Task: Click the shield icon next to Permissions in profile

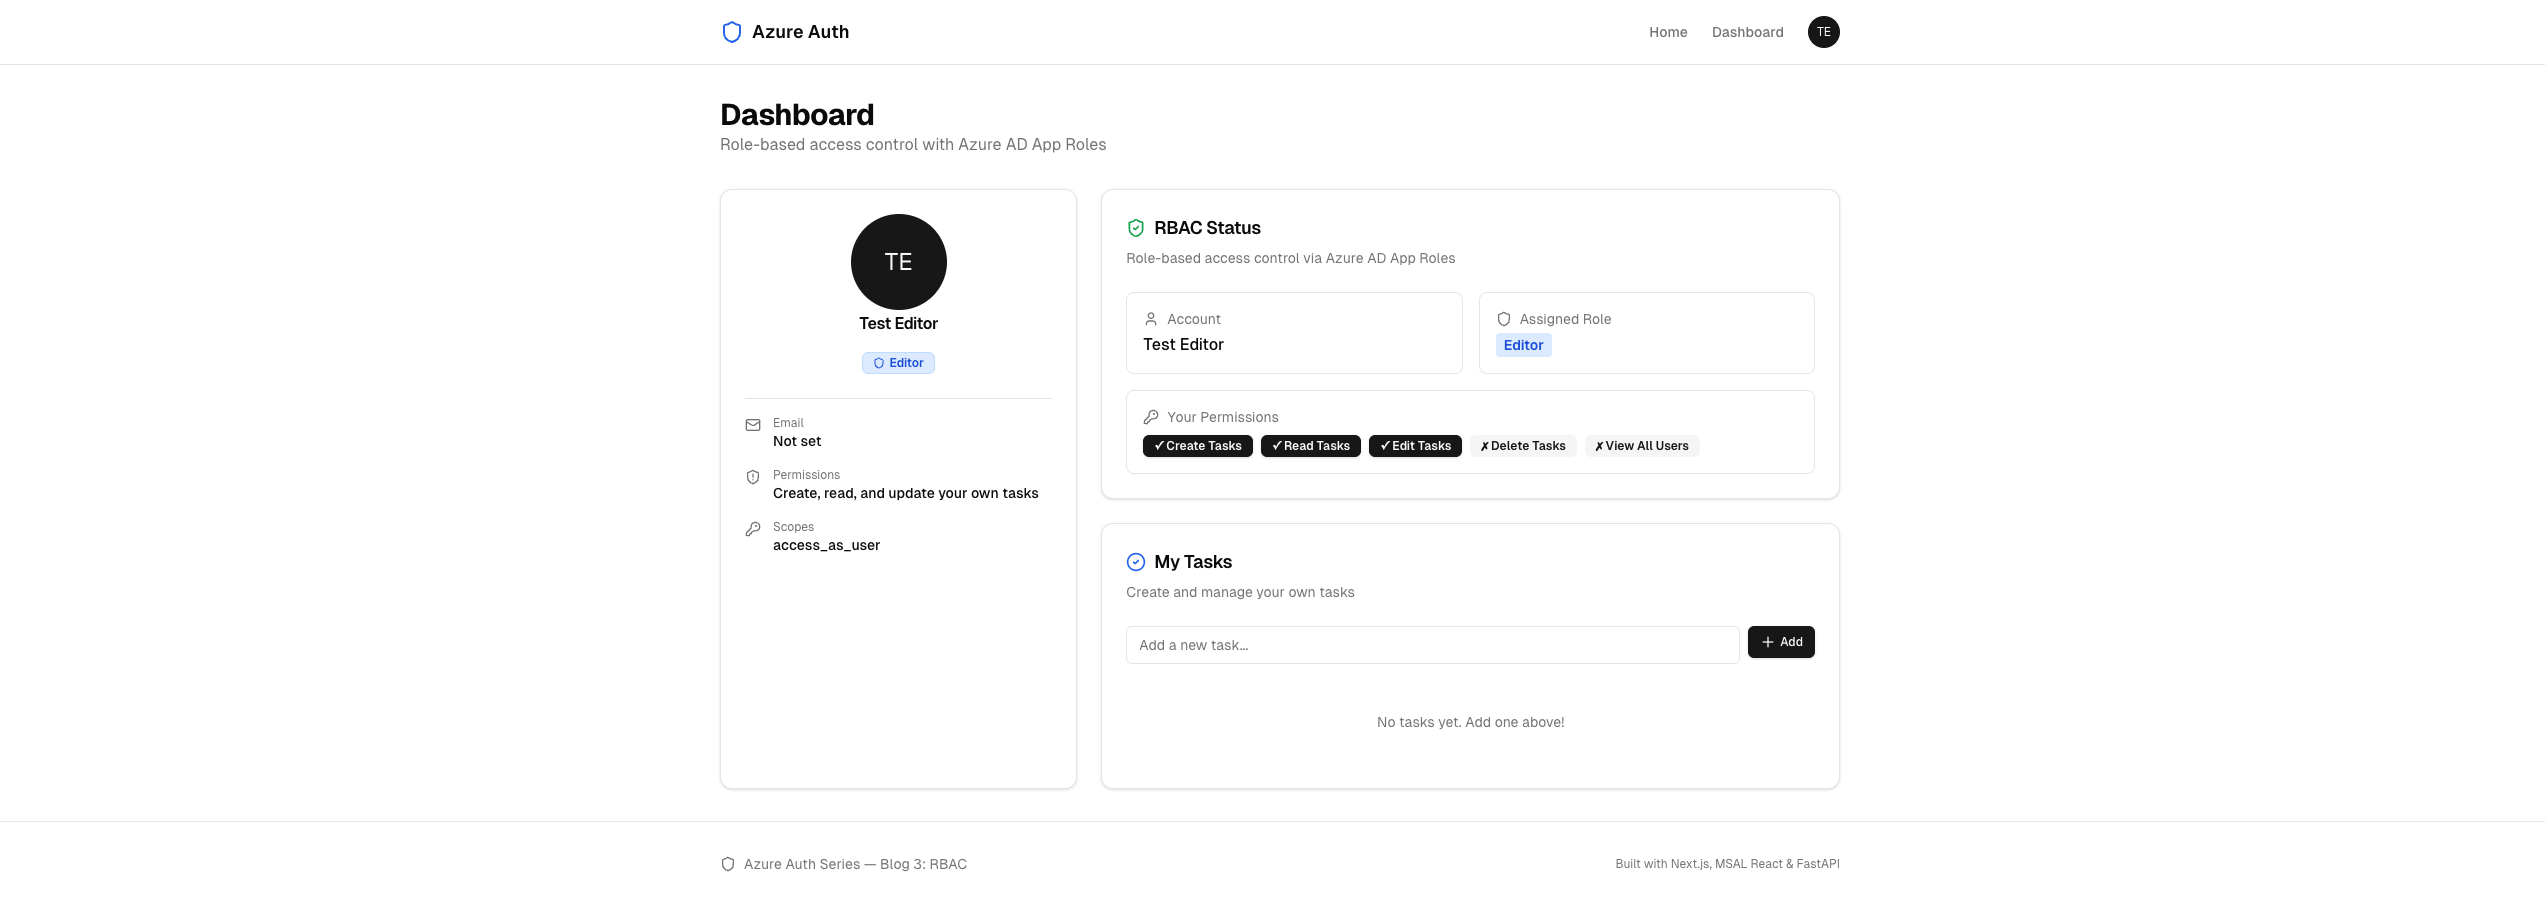Action: (753, 477)
